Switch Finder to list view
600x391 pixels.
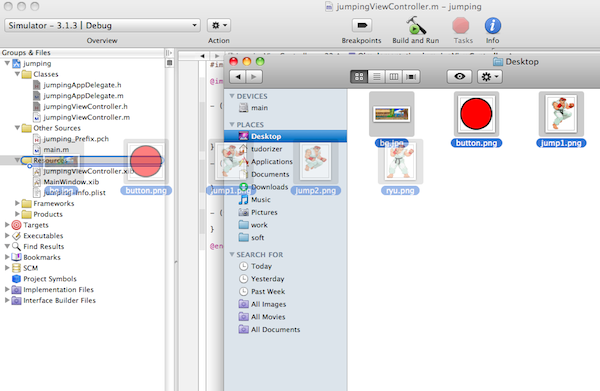pos(377,77)
